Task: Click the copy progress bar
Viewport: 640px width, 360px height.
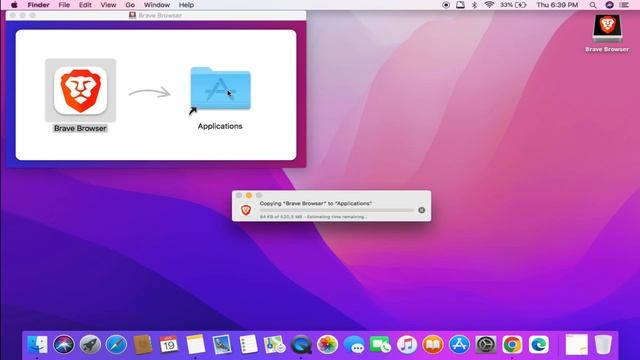Action: (x=337, y=210)
